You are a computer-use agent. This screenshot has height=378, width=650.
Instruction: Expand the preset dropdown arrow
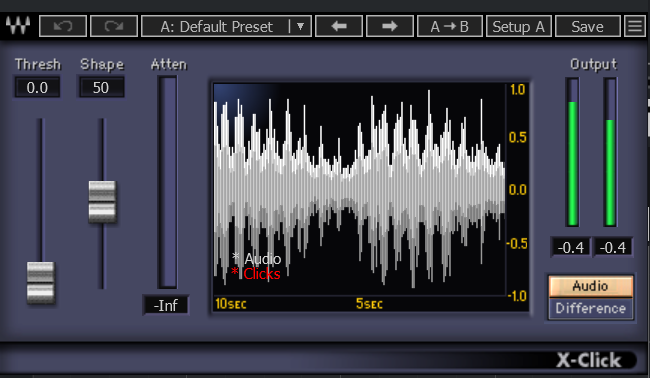coord(301,27)
